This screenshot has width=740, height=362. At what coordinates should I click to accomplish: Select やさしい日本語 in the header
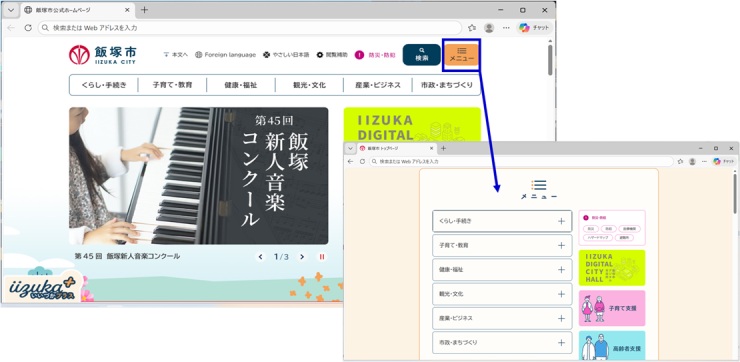click(x=286, y=55)
